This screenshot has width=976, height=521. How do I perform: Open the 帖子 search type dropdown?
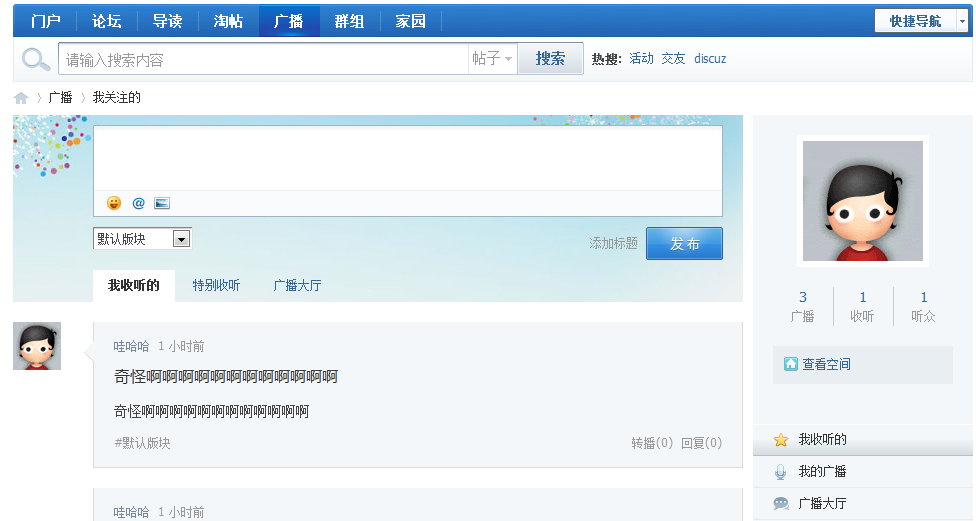492,59
